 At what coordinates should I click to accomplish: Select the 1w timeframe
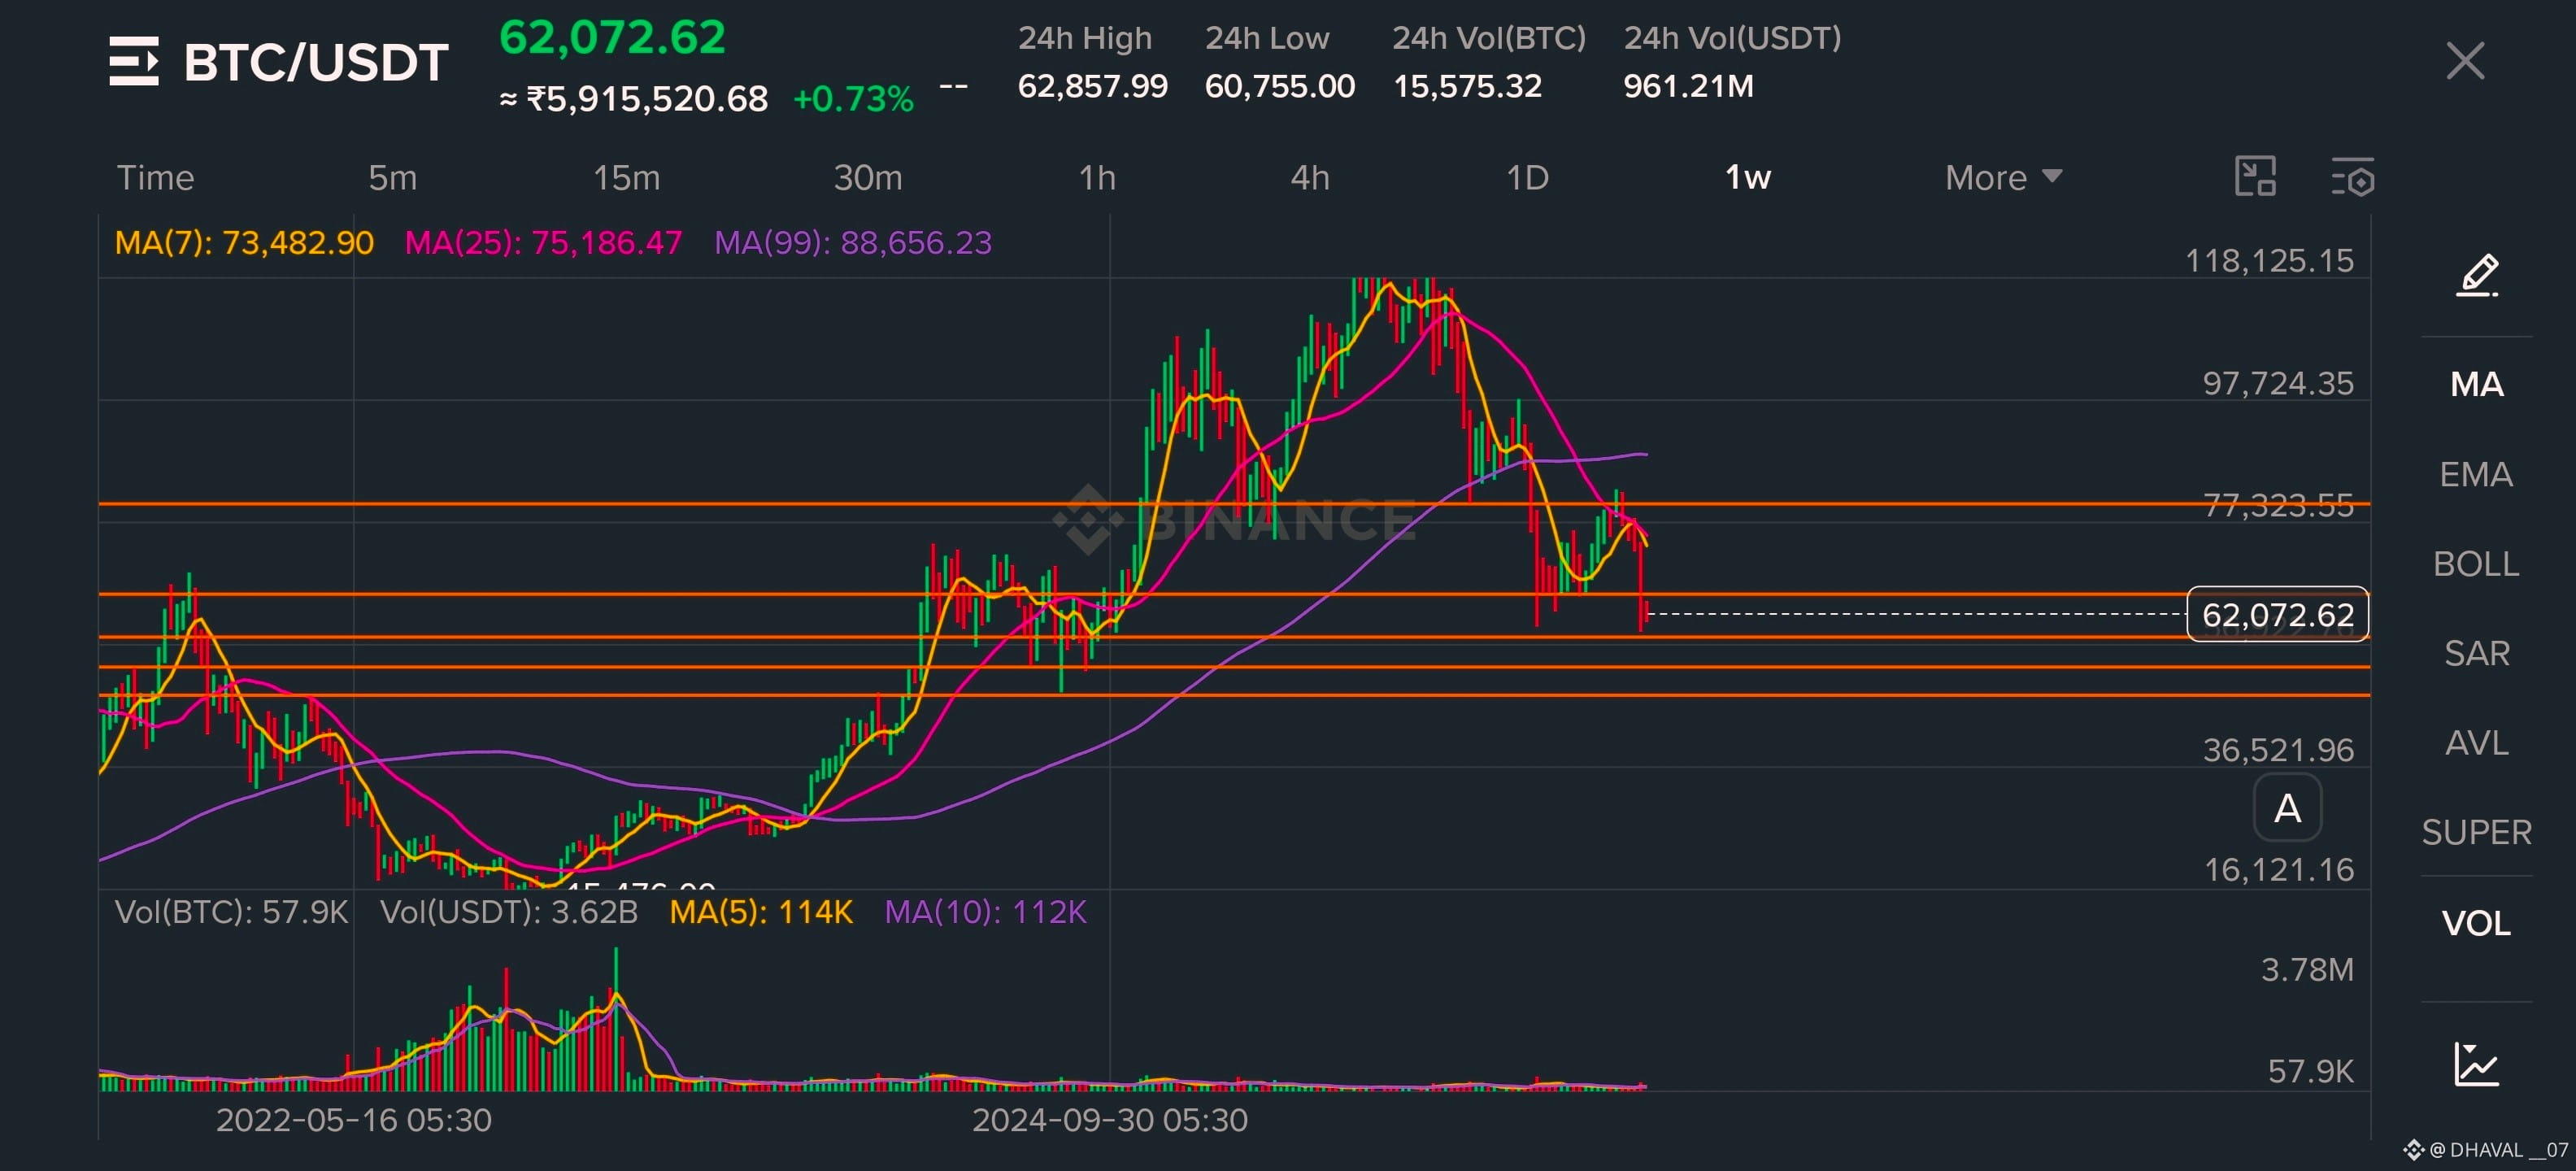click(x=1748, y=178)
